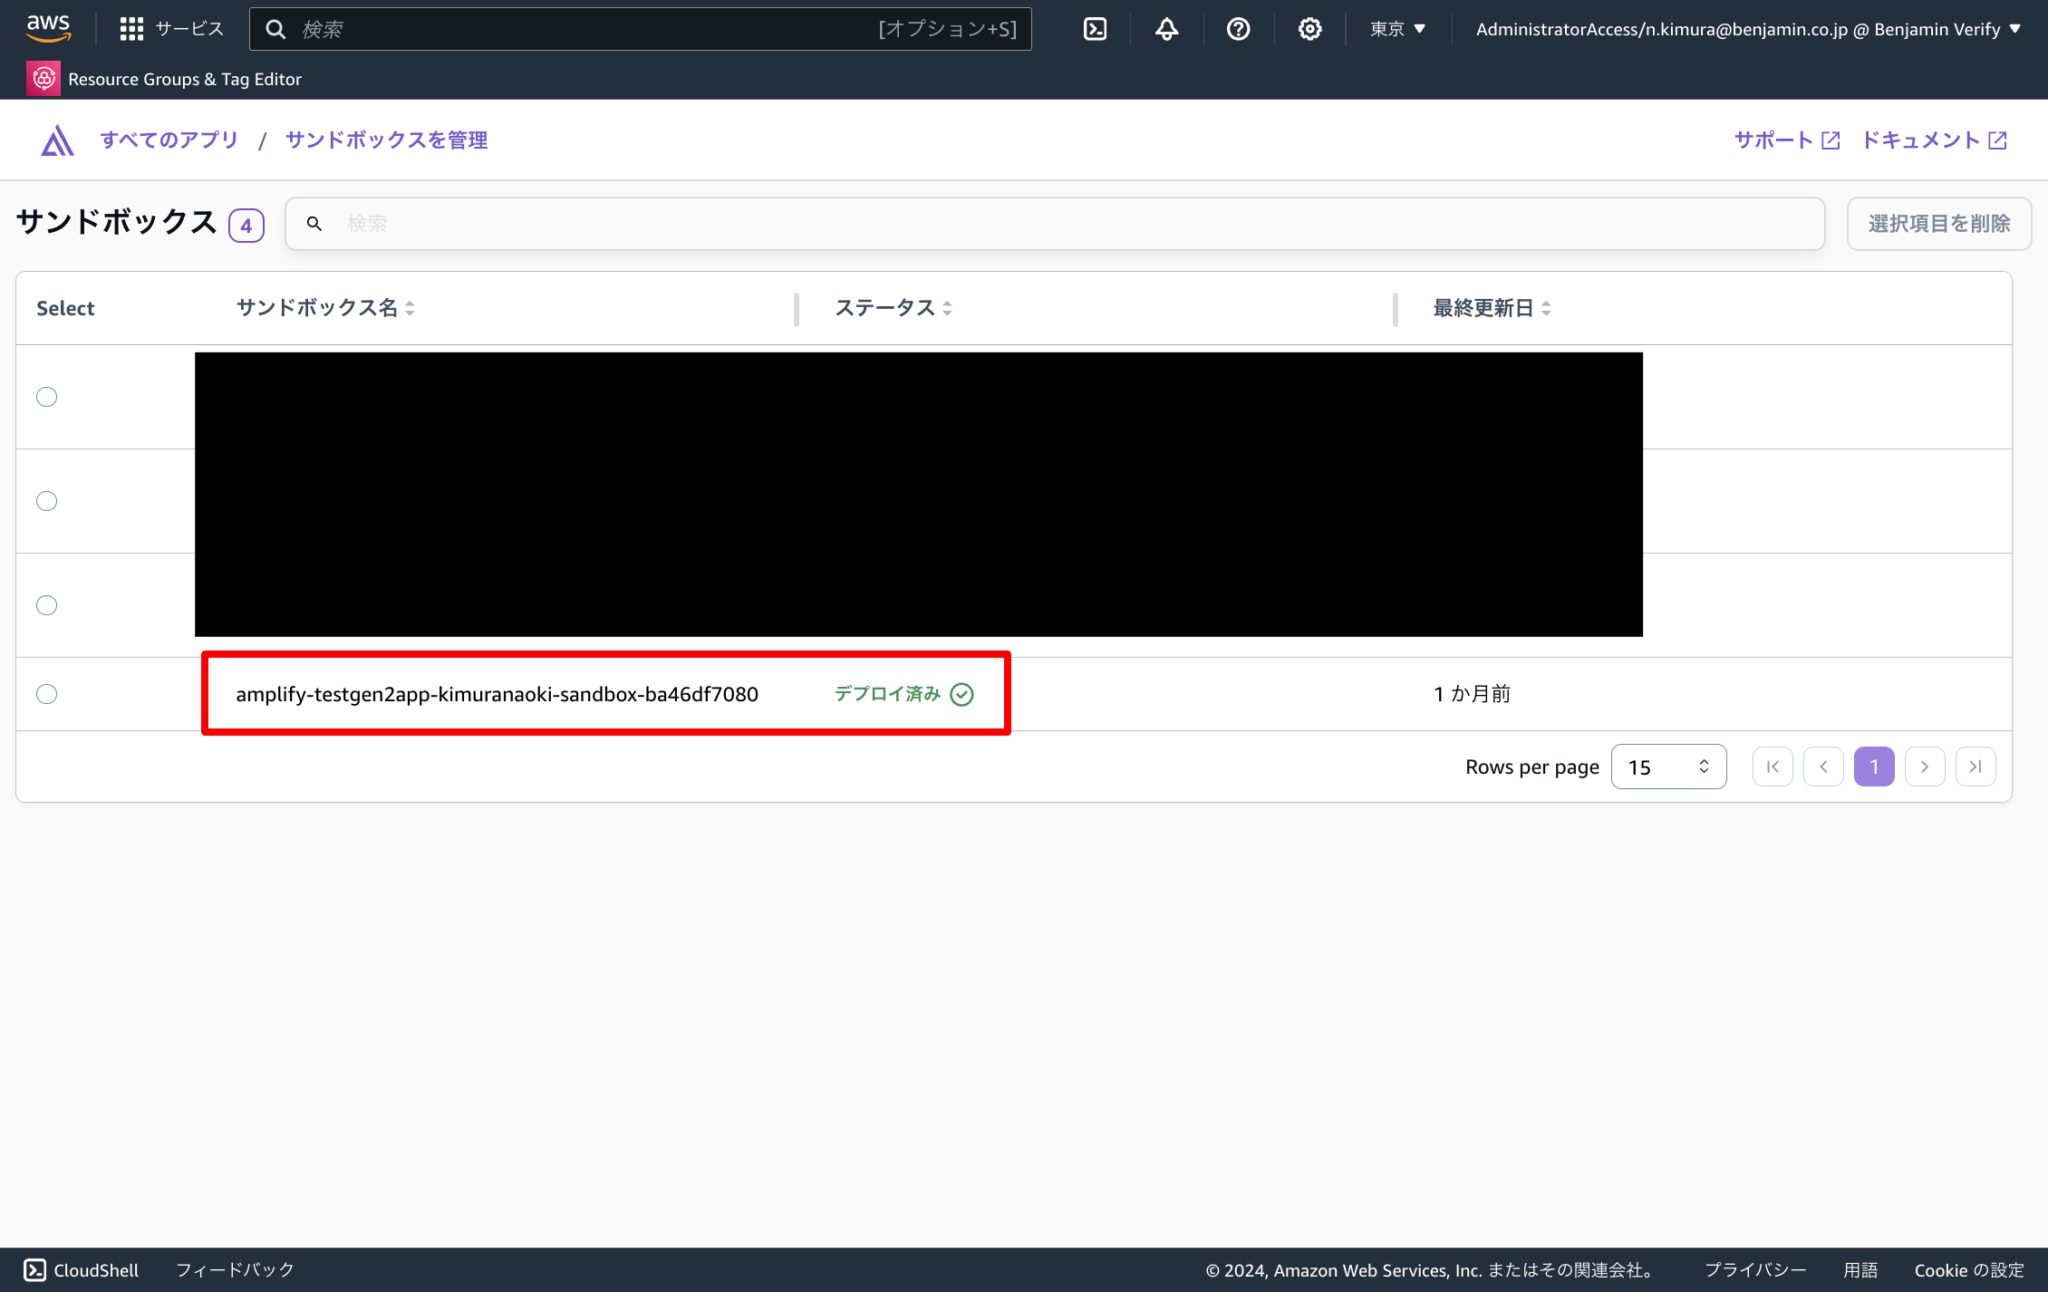Click サンドボックスを管理 breadcrumb item

tap(385, 139)
